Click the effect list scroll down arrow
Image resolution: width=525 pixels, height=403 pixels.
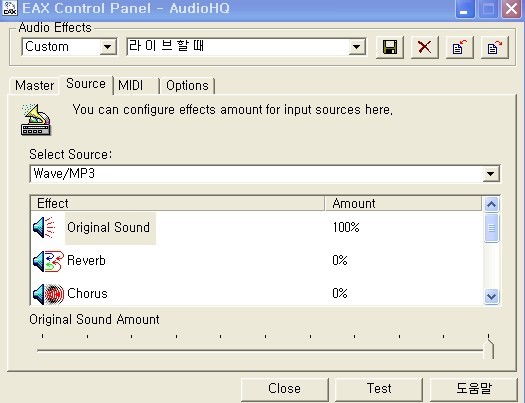(x=491, y=296)
